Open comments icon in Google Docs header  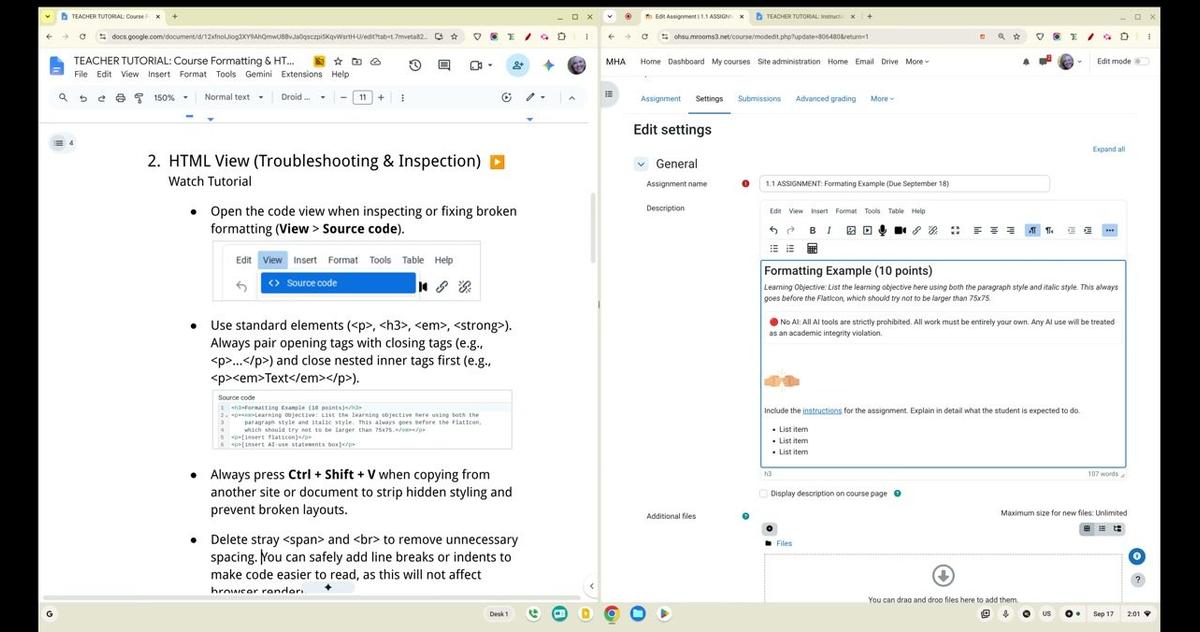(443, 65)
